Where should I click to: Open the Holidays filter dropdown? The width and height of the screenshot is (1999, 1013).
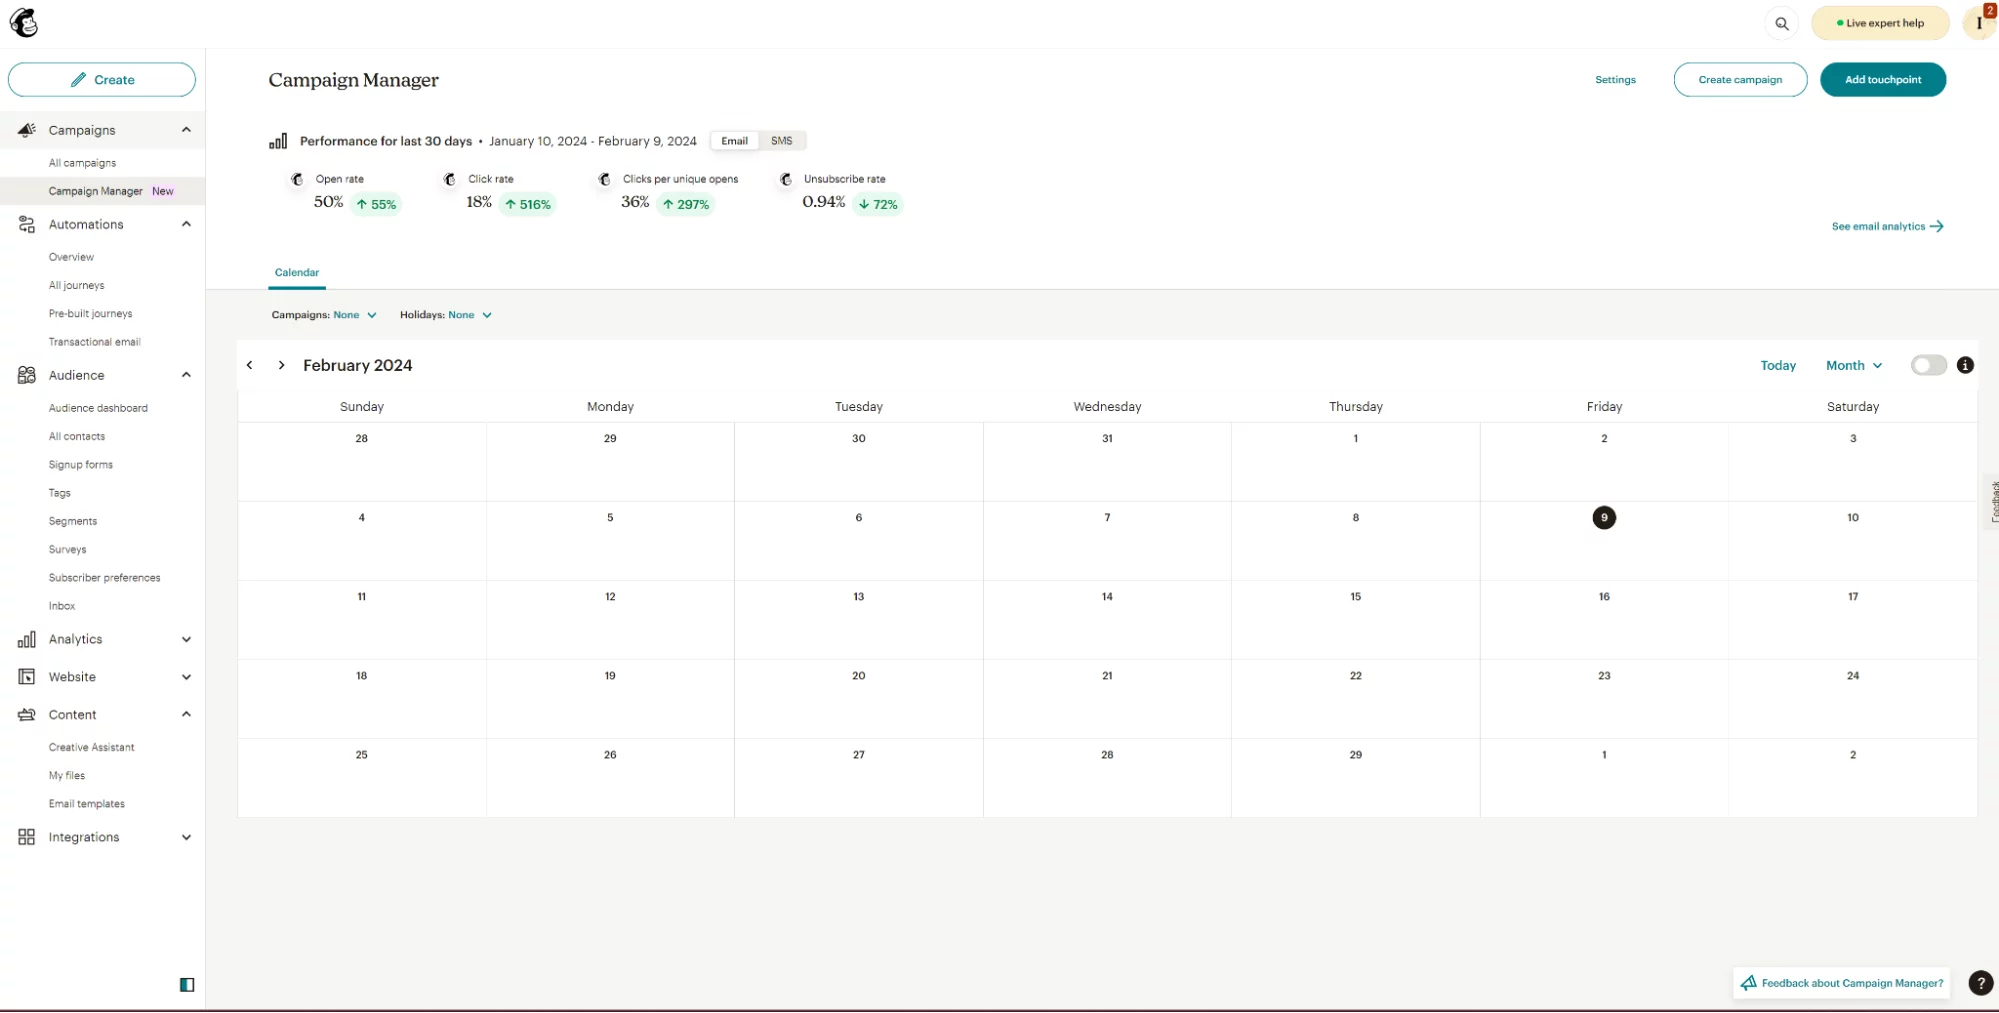coord(446,315)
